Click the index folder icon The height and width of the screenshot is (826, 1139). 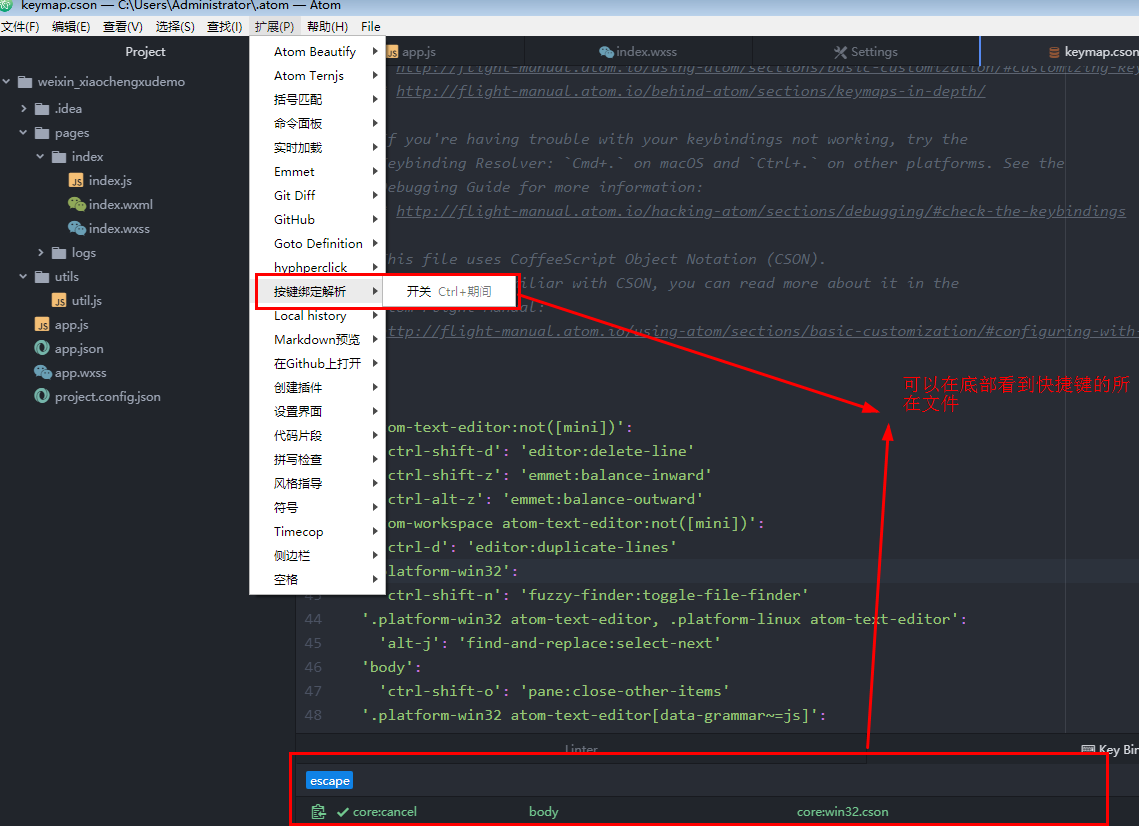click(x=60, y=156)
